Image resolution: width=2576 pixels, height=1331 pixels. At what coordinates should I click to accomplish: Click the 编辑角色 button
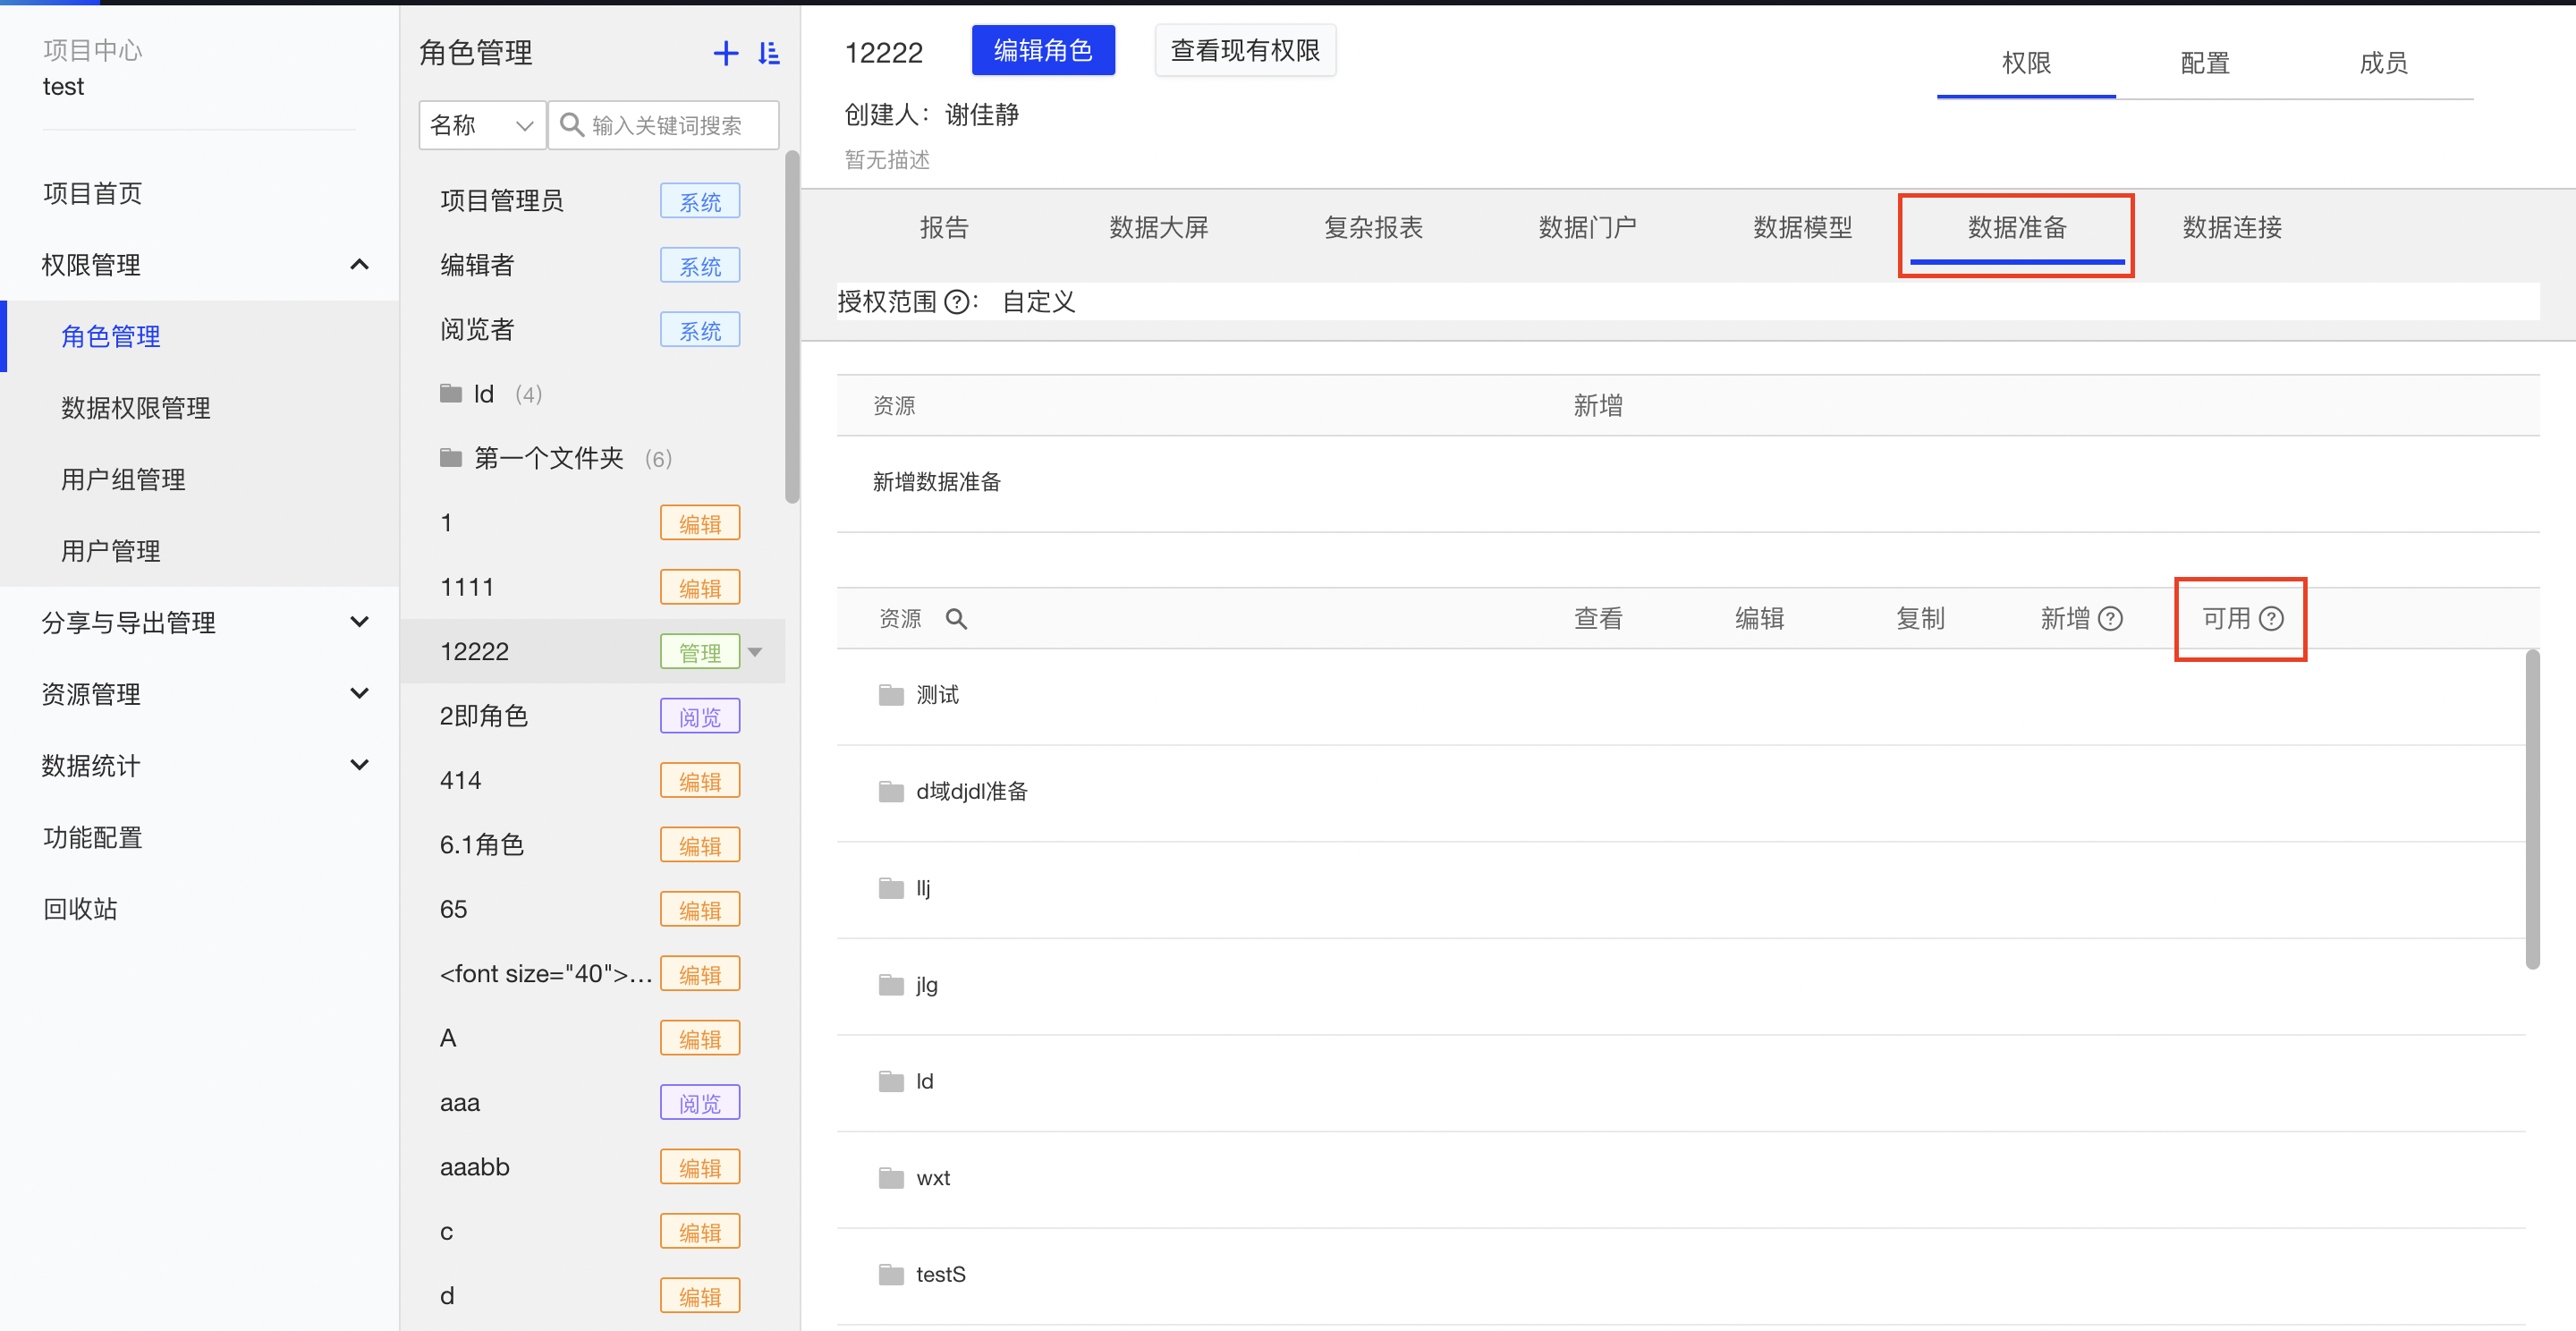[x=1043, y=50]
